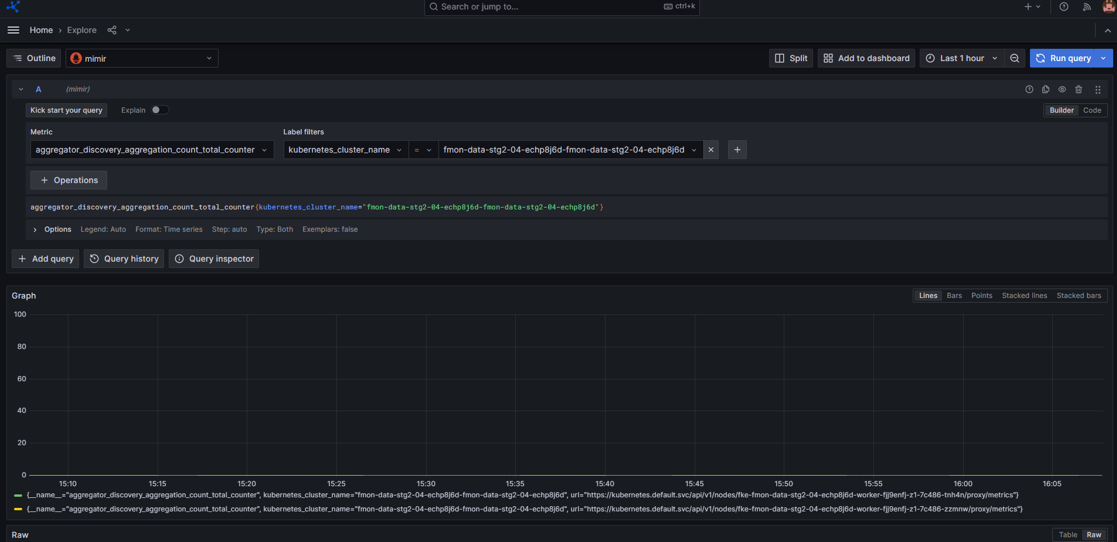Switch the raw view to Table
Viewport: 1117px width, 542px height.
pyautogui.click(x=1068, y=534)
